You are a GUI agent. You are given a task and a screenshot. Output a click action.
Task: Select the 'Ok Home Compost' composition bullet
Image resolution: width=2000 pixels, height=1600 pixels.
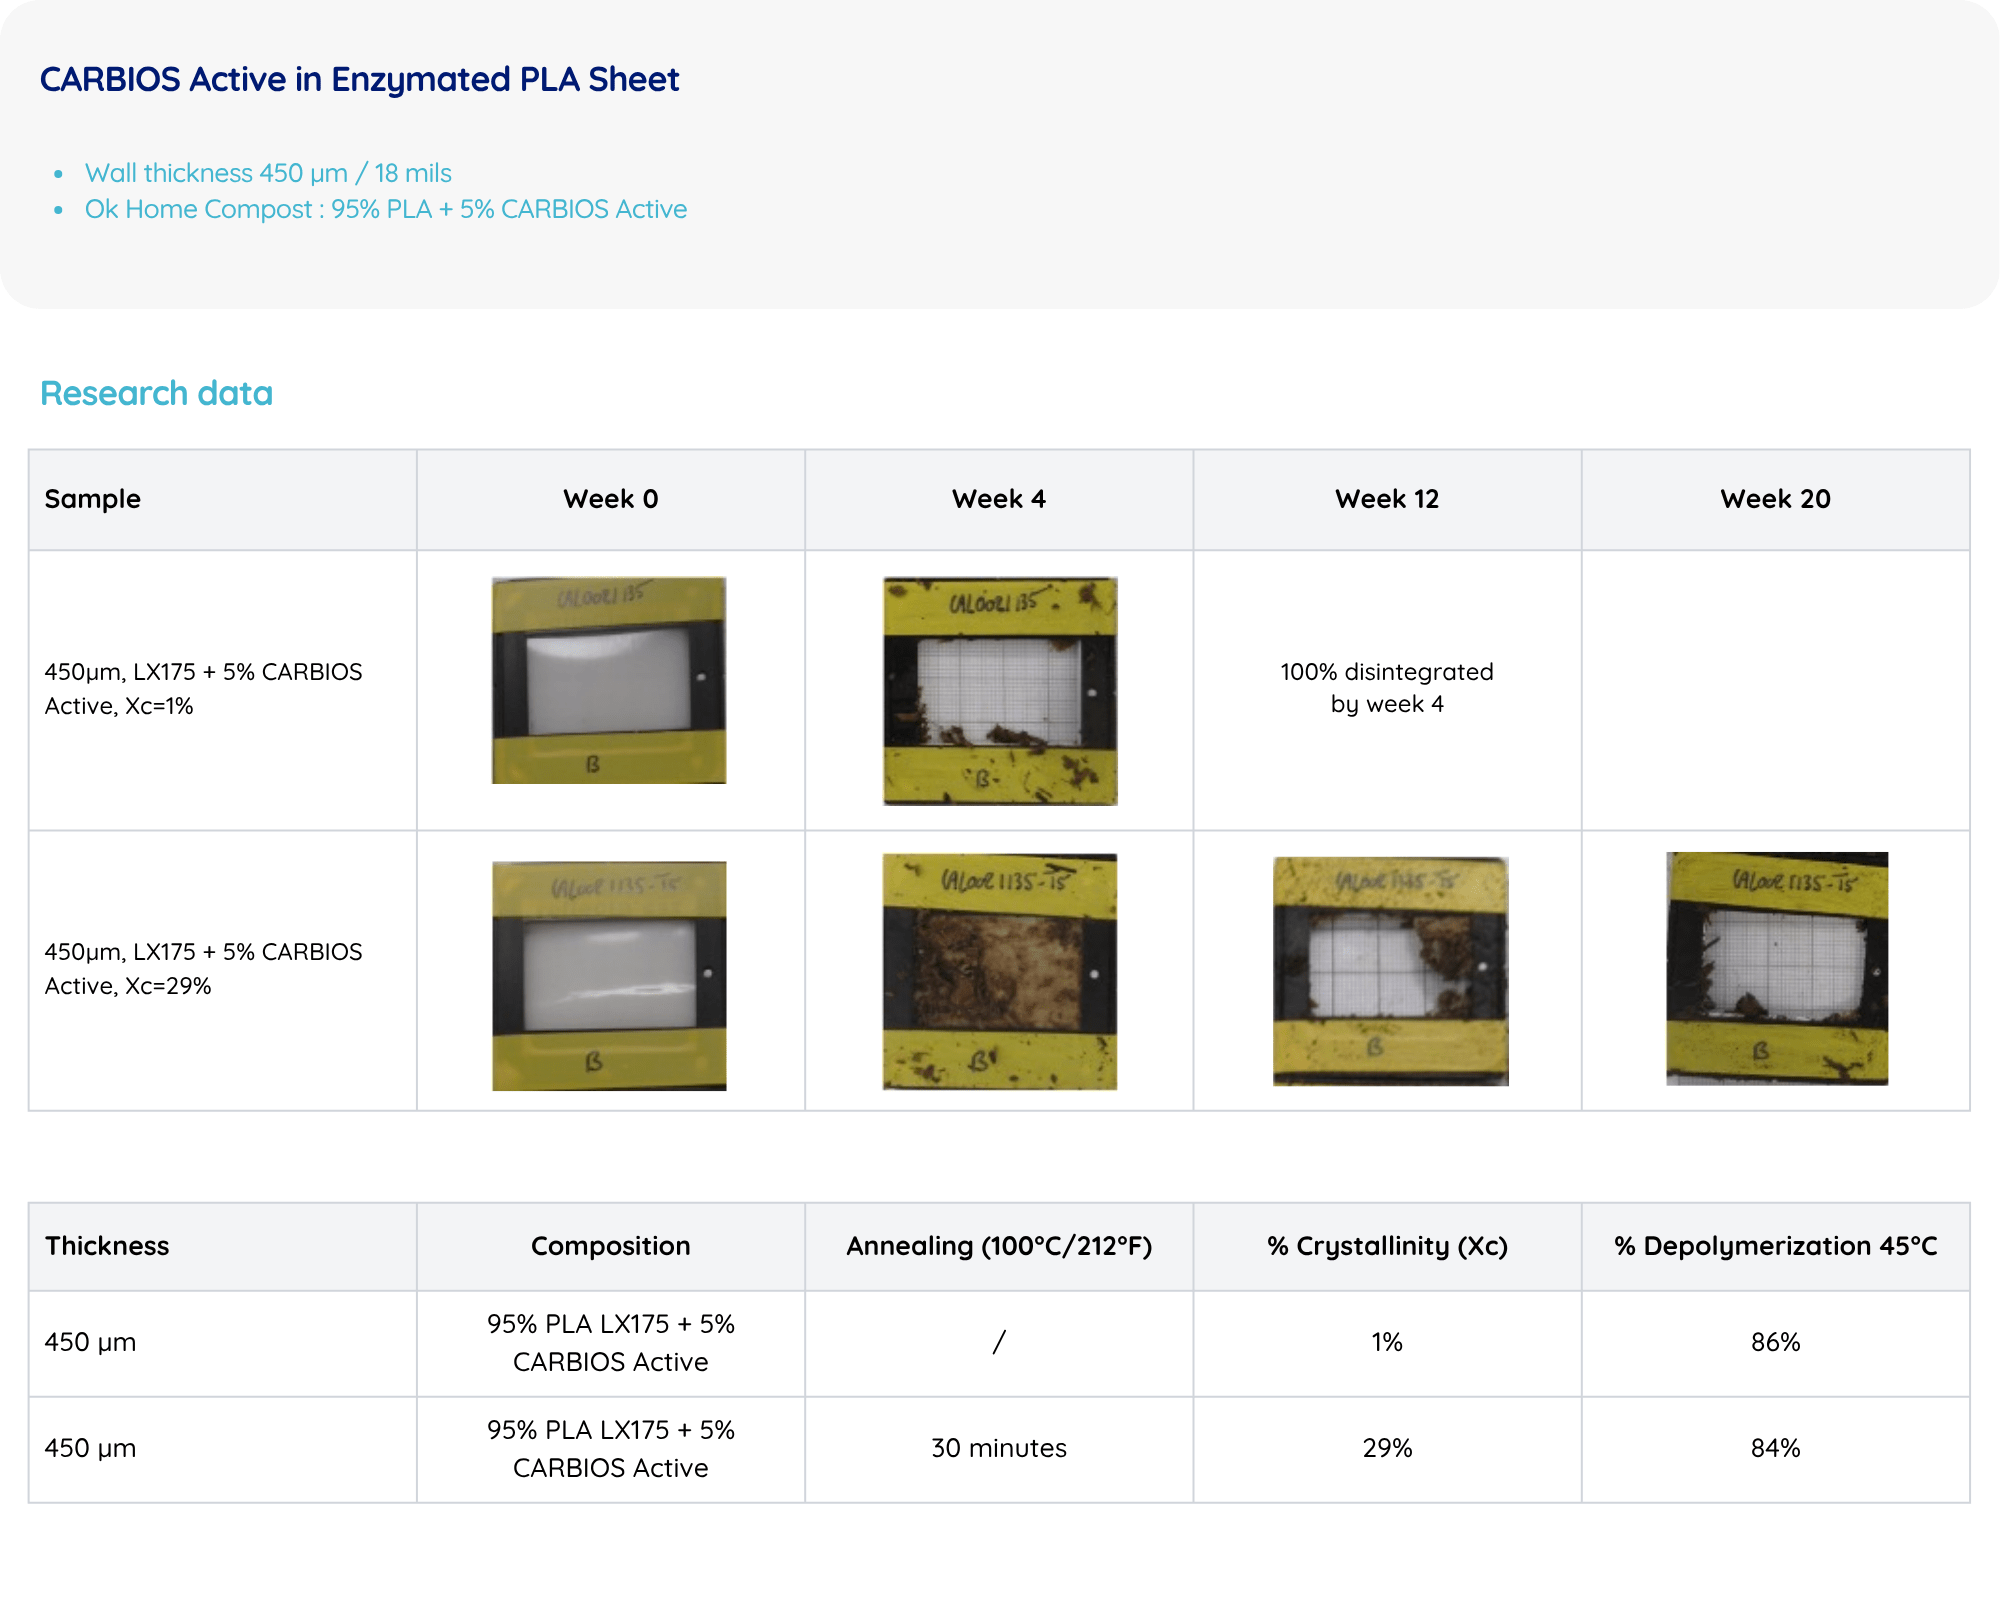tap(386, 209)
